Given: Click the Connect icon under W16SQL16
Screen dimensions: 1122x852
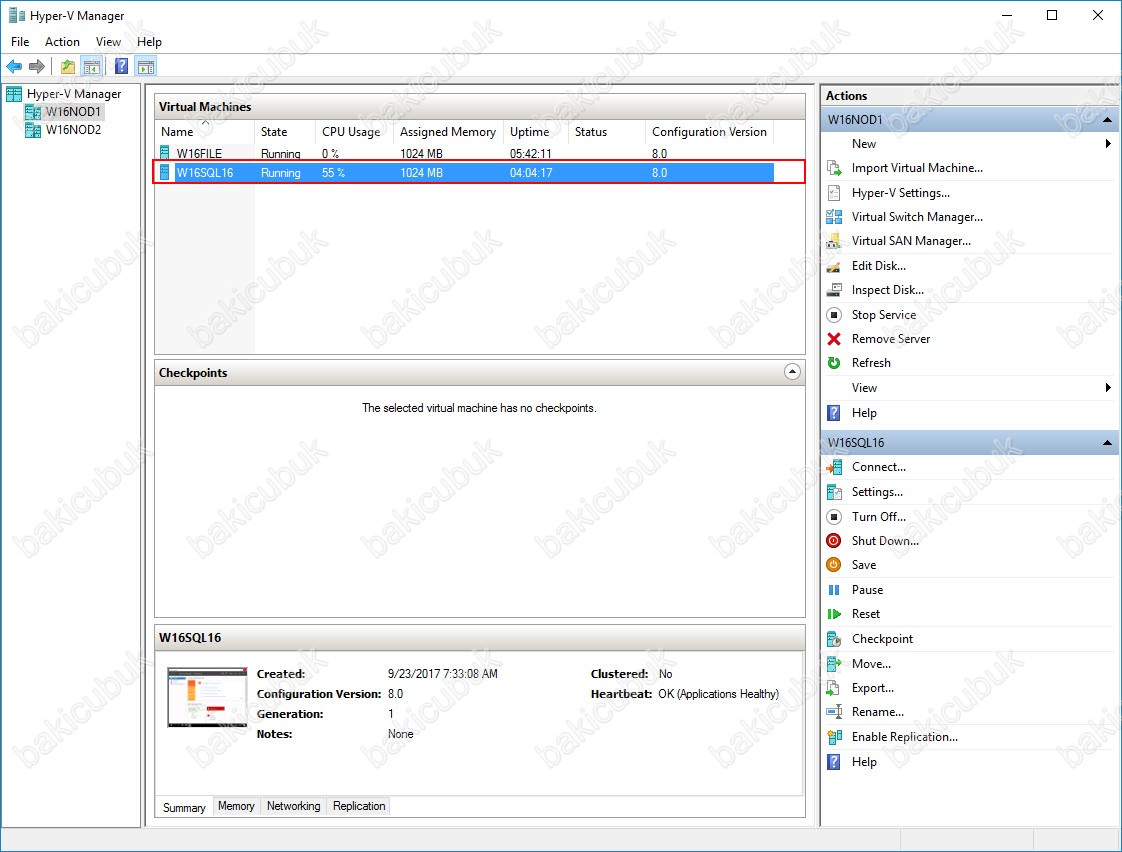Looking at the screenshot, I should (834, 467).
